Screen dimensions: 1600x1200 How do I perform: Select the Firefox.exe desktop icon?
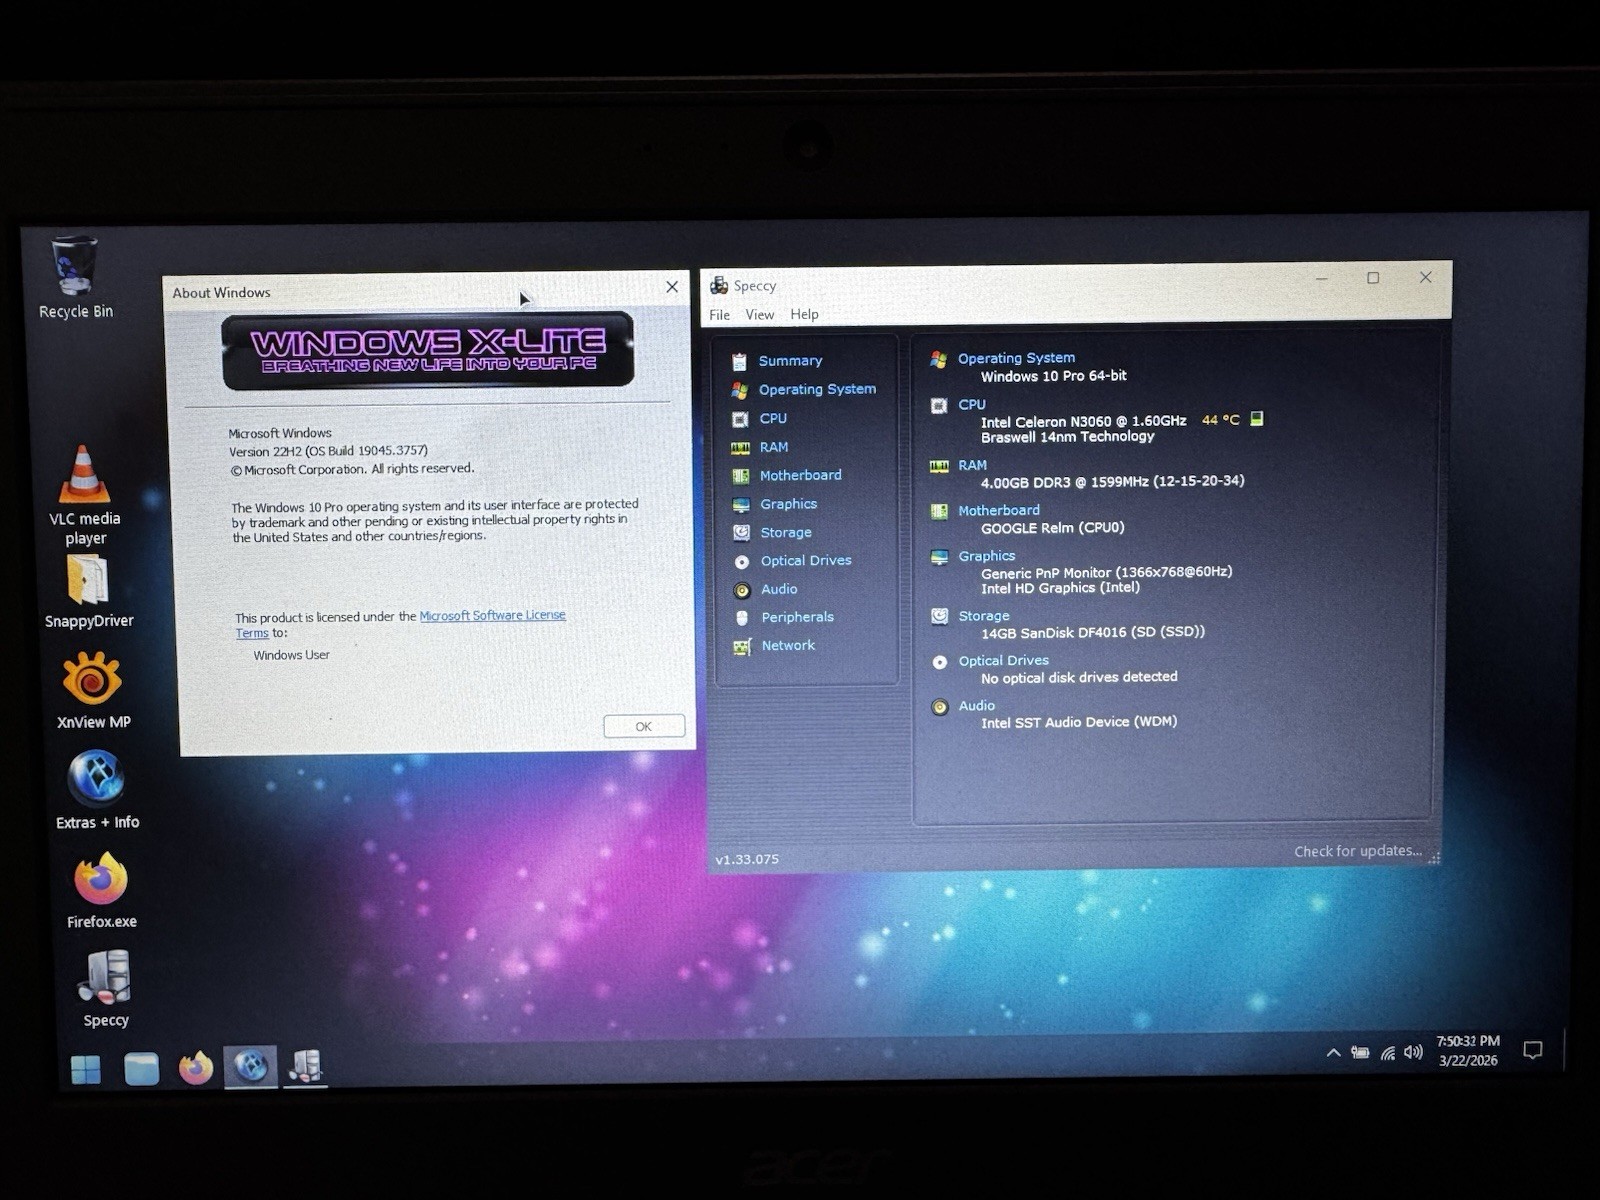(x=101, y=890)
